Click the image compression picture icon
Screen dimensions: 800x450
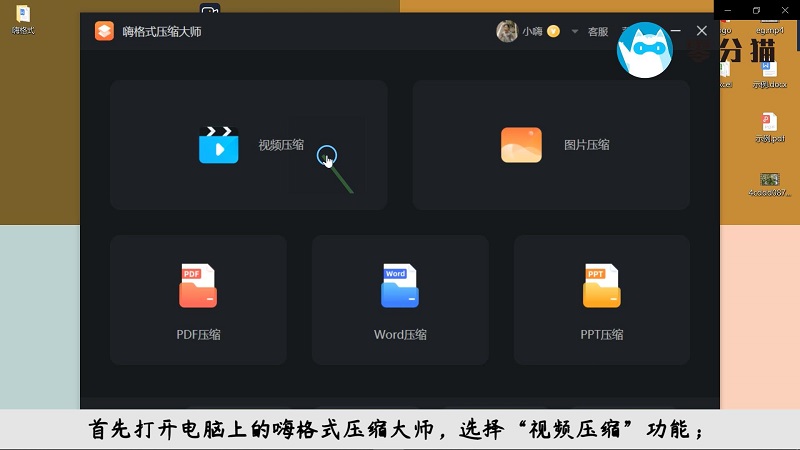521,145
